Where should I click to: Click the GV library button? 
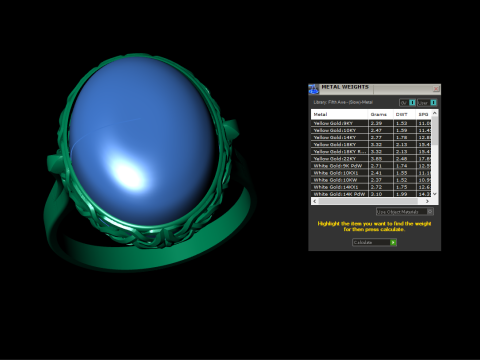pyautogui.click(x=407, y=103)
